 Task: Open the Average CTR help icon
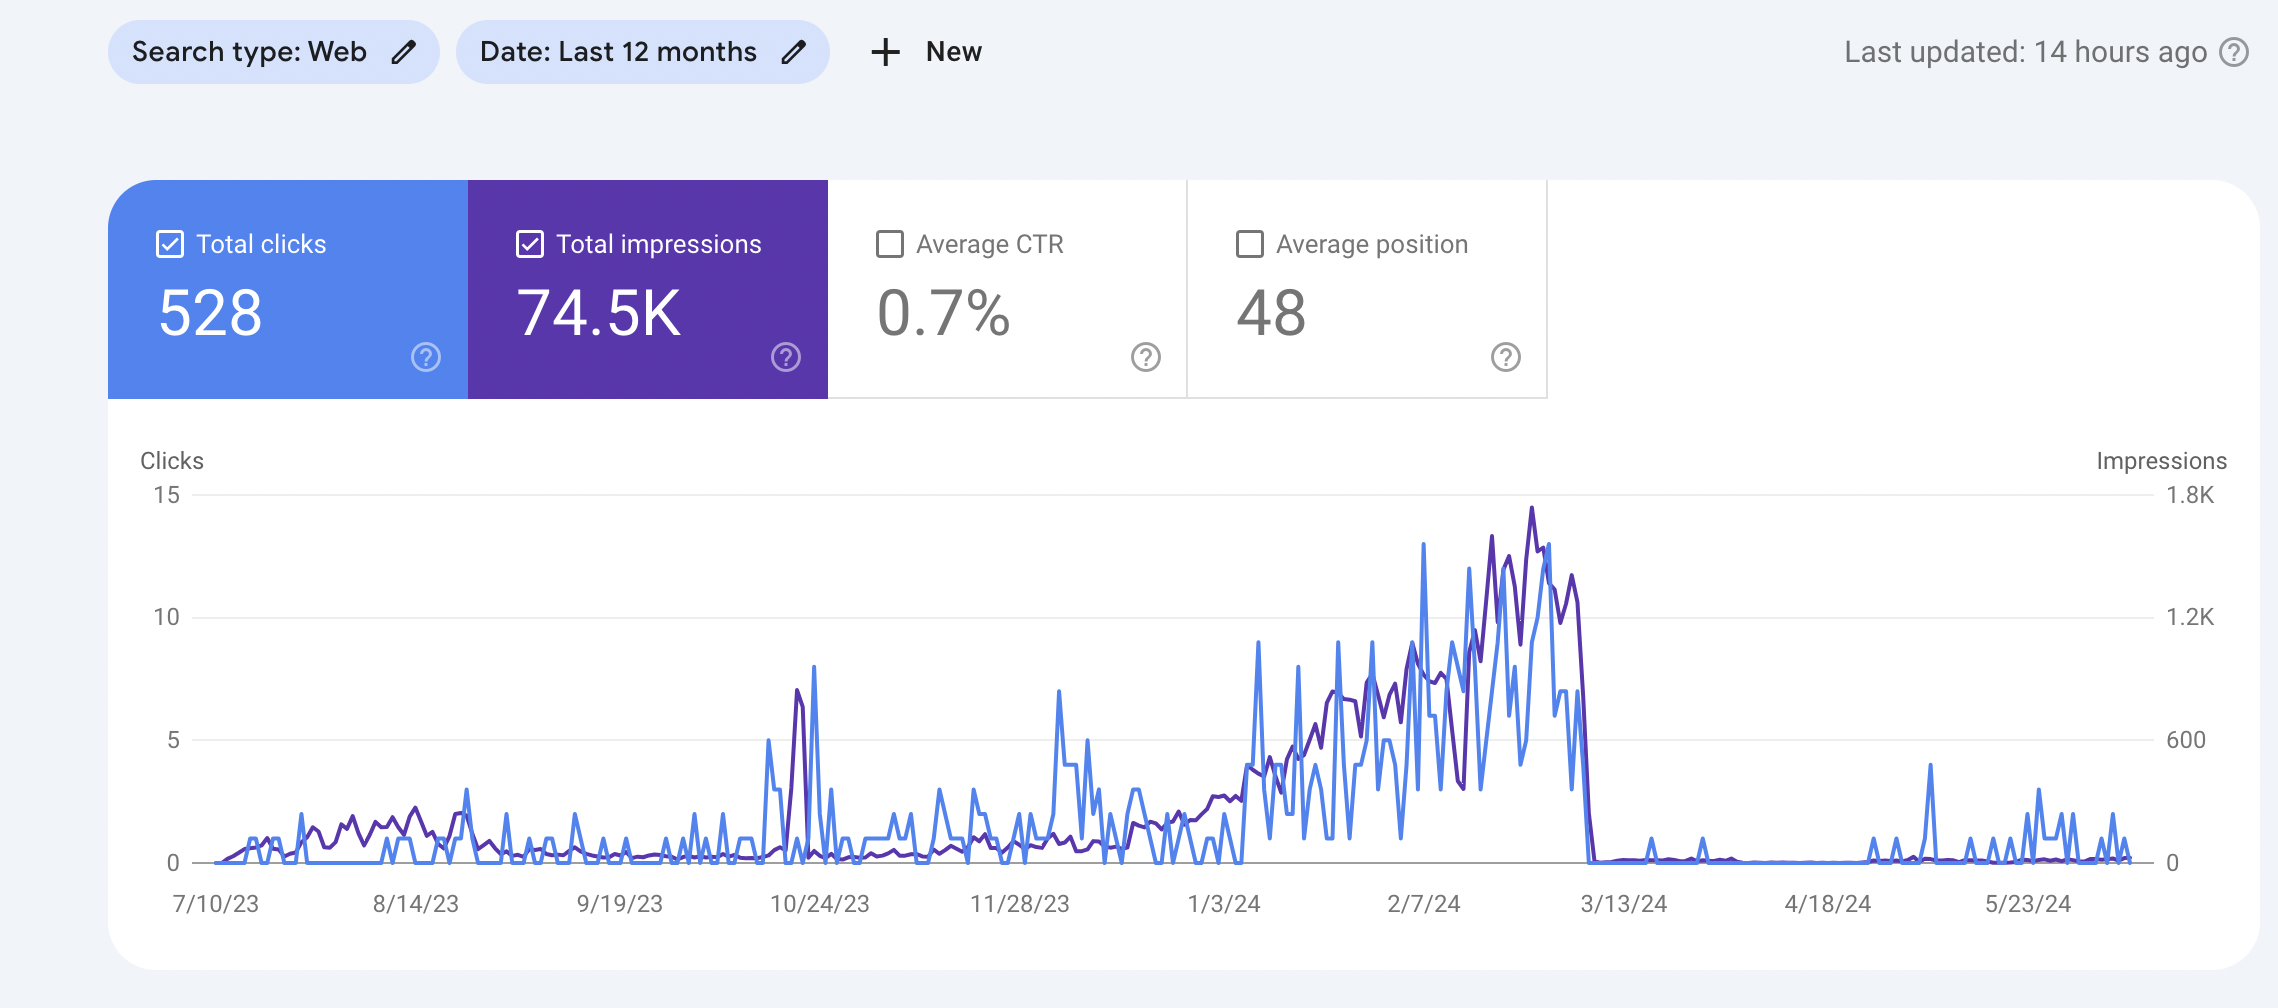pyautogui.click(x=1146, y=357)
